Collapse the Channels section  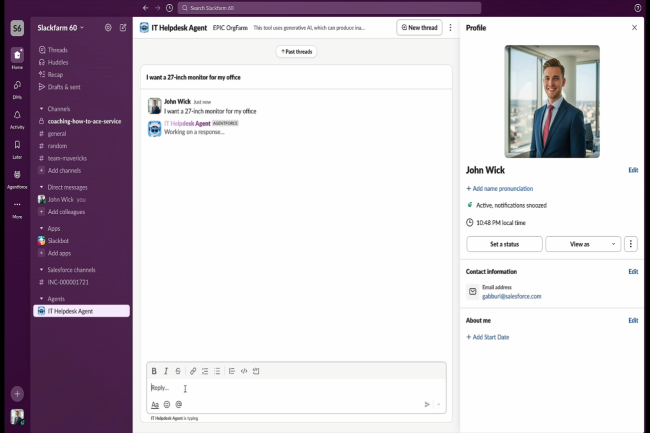click(x=41, y=109)
